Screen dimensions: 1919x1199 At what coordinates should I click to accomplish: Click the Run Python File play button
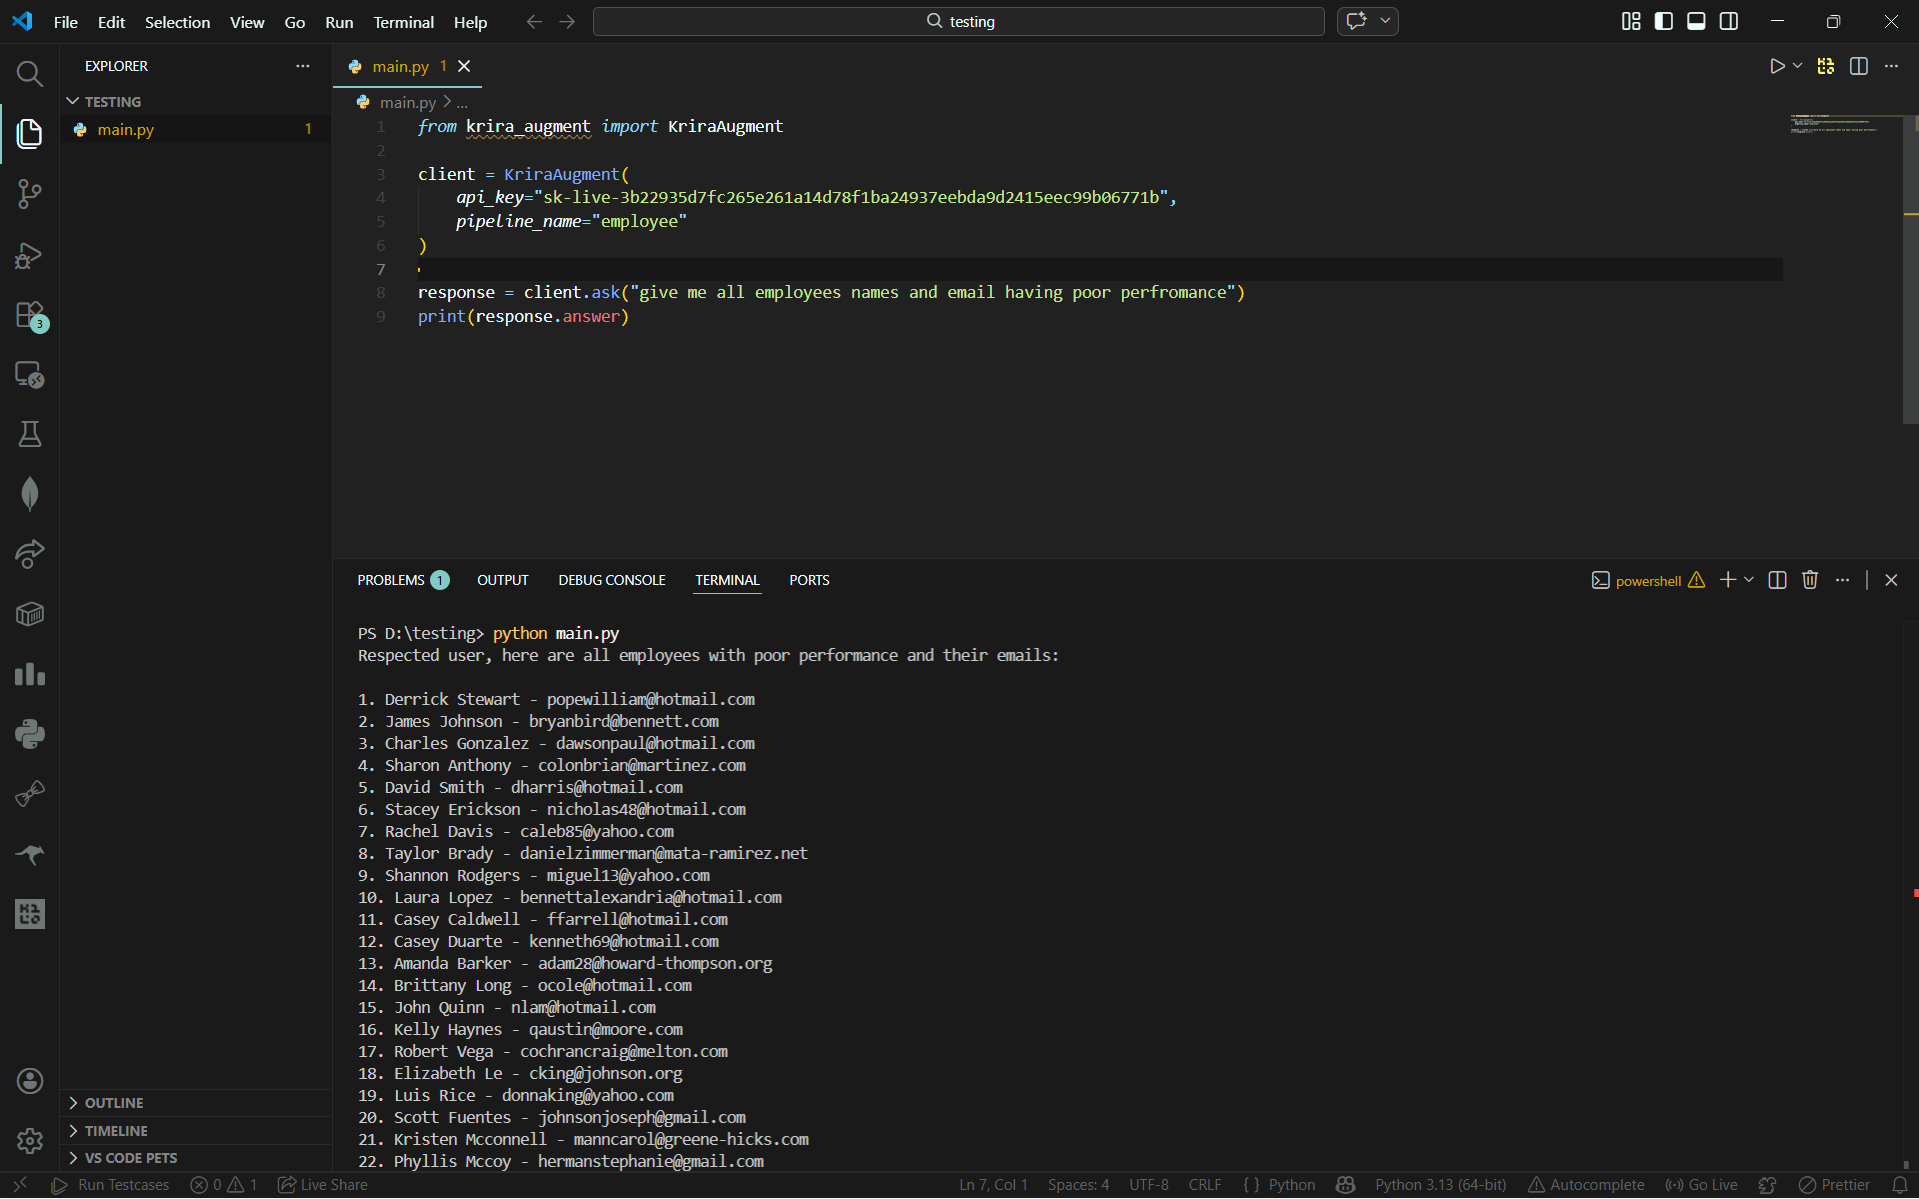tap(1776, 66)
